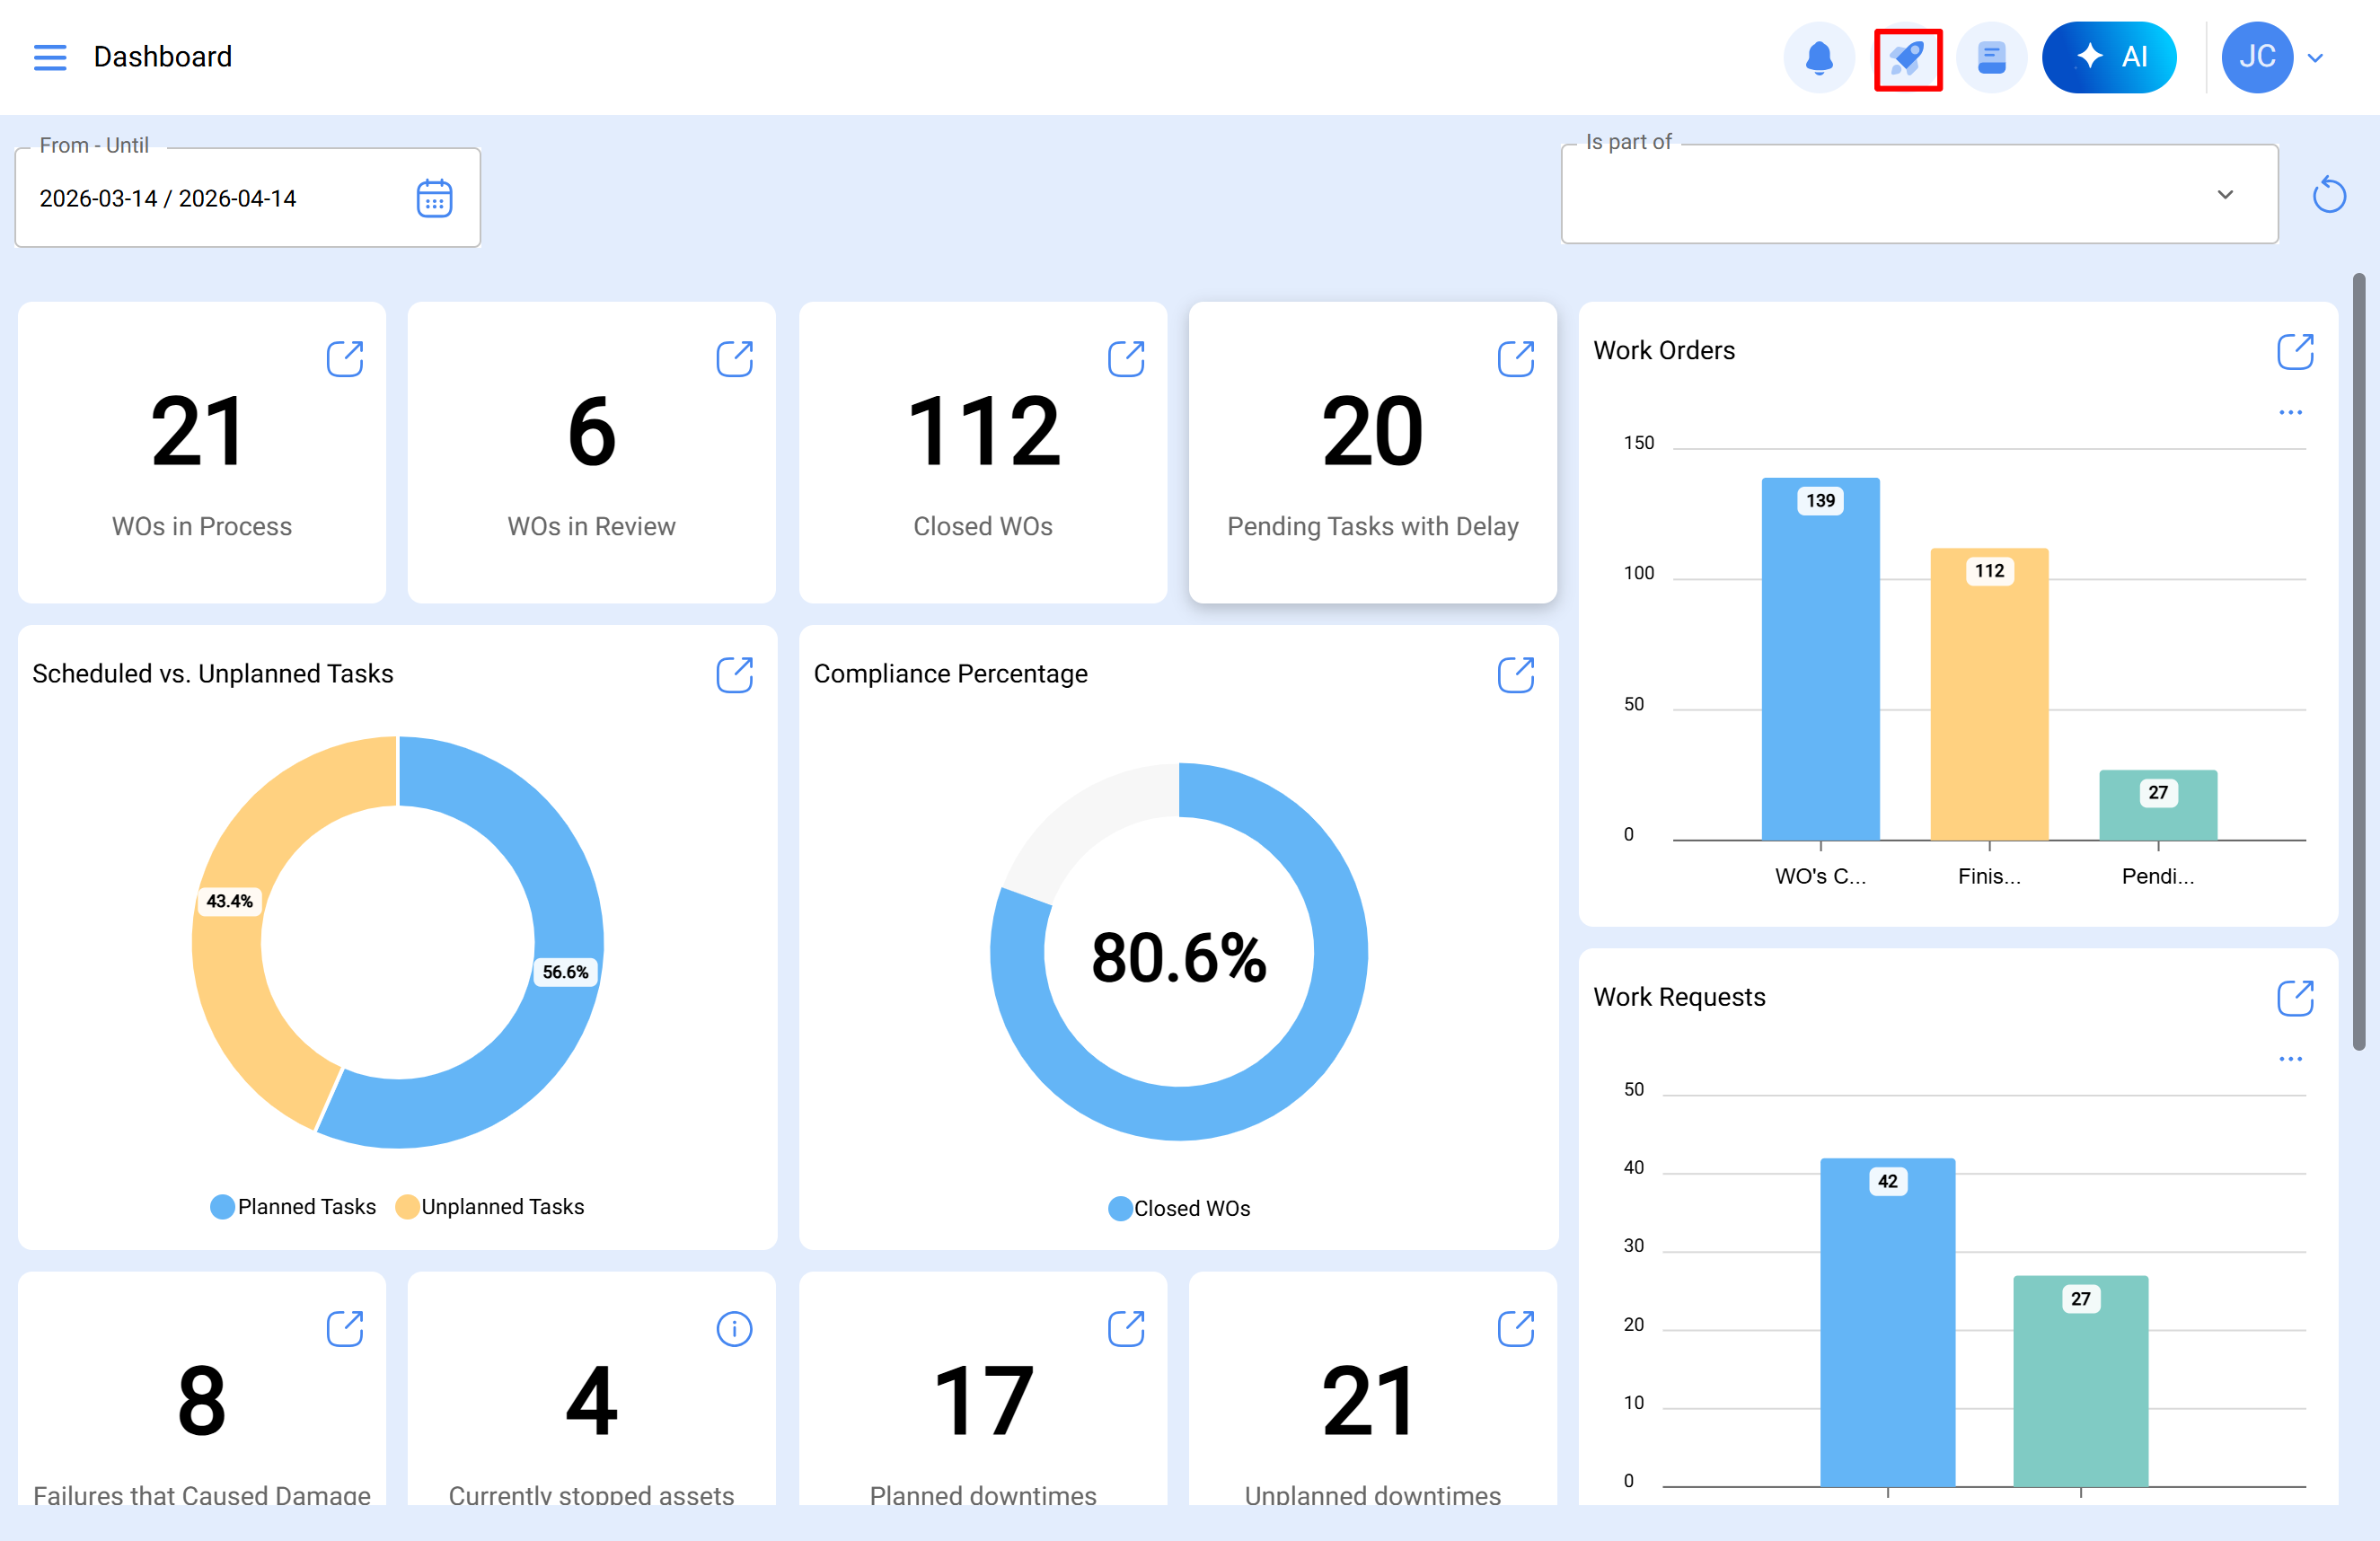Viewport: 2380px width, 1541px height.
Task: Open Work Orders chart three-dot menu
Action: [x=2290, y=412]
